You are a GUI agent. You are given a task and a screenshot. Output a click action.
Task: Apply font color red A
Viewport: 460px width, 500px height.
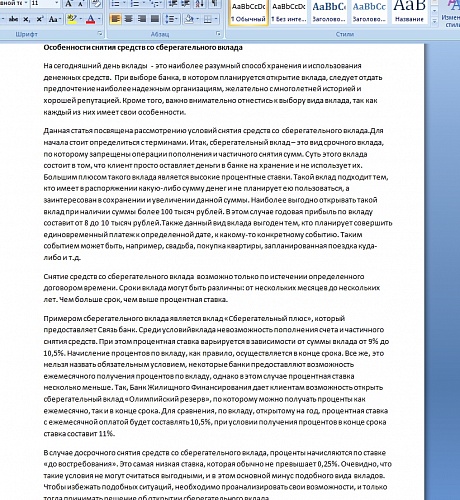coord(90,19)
